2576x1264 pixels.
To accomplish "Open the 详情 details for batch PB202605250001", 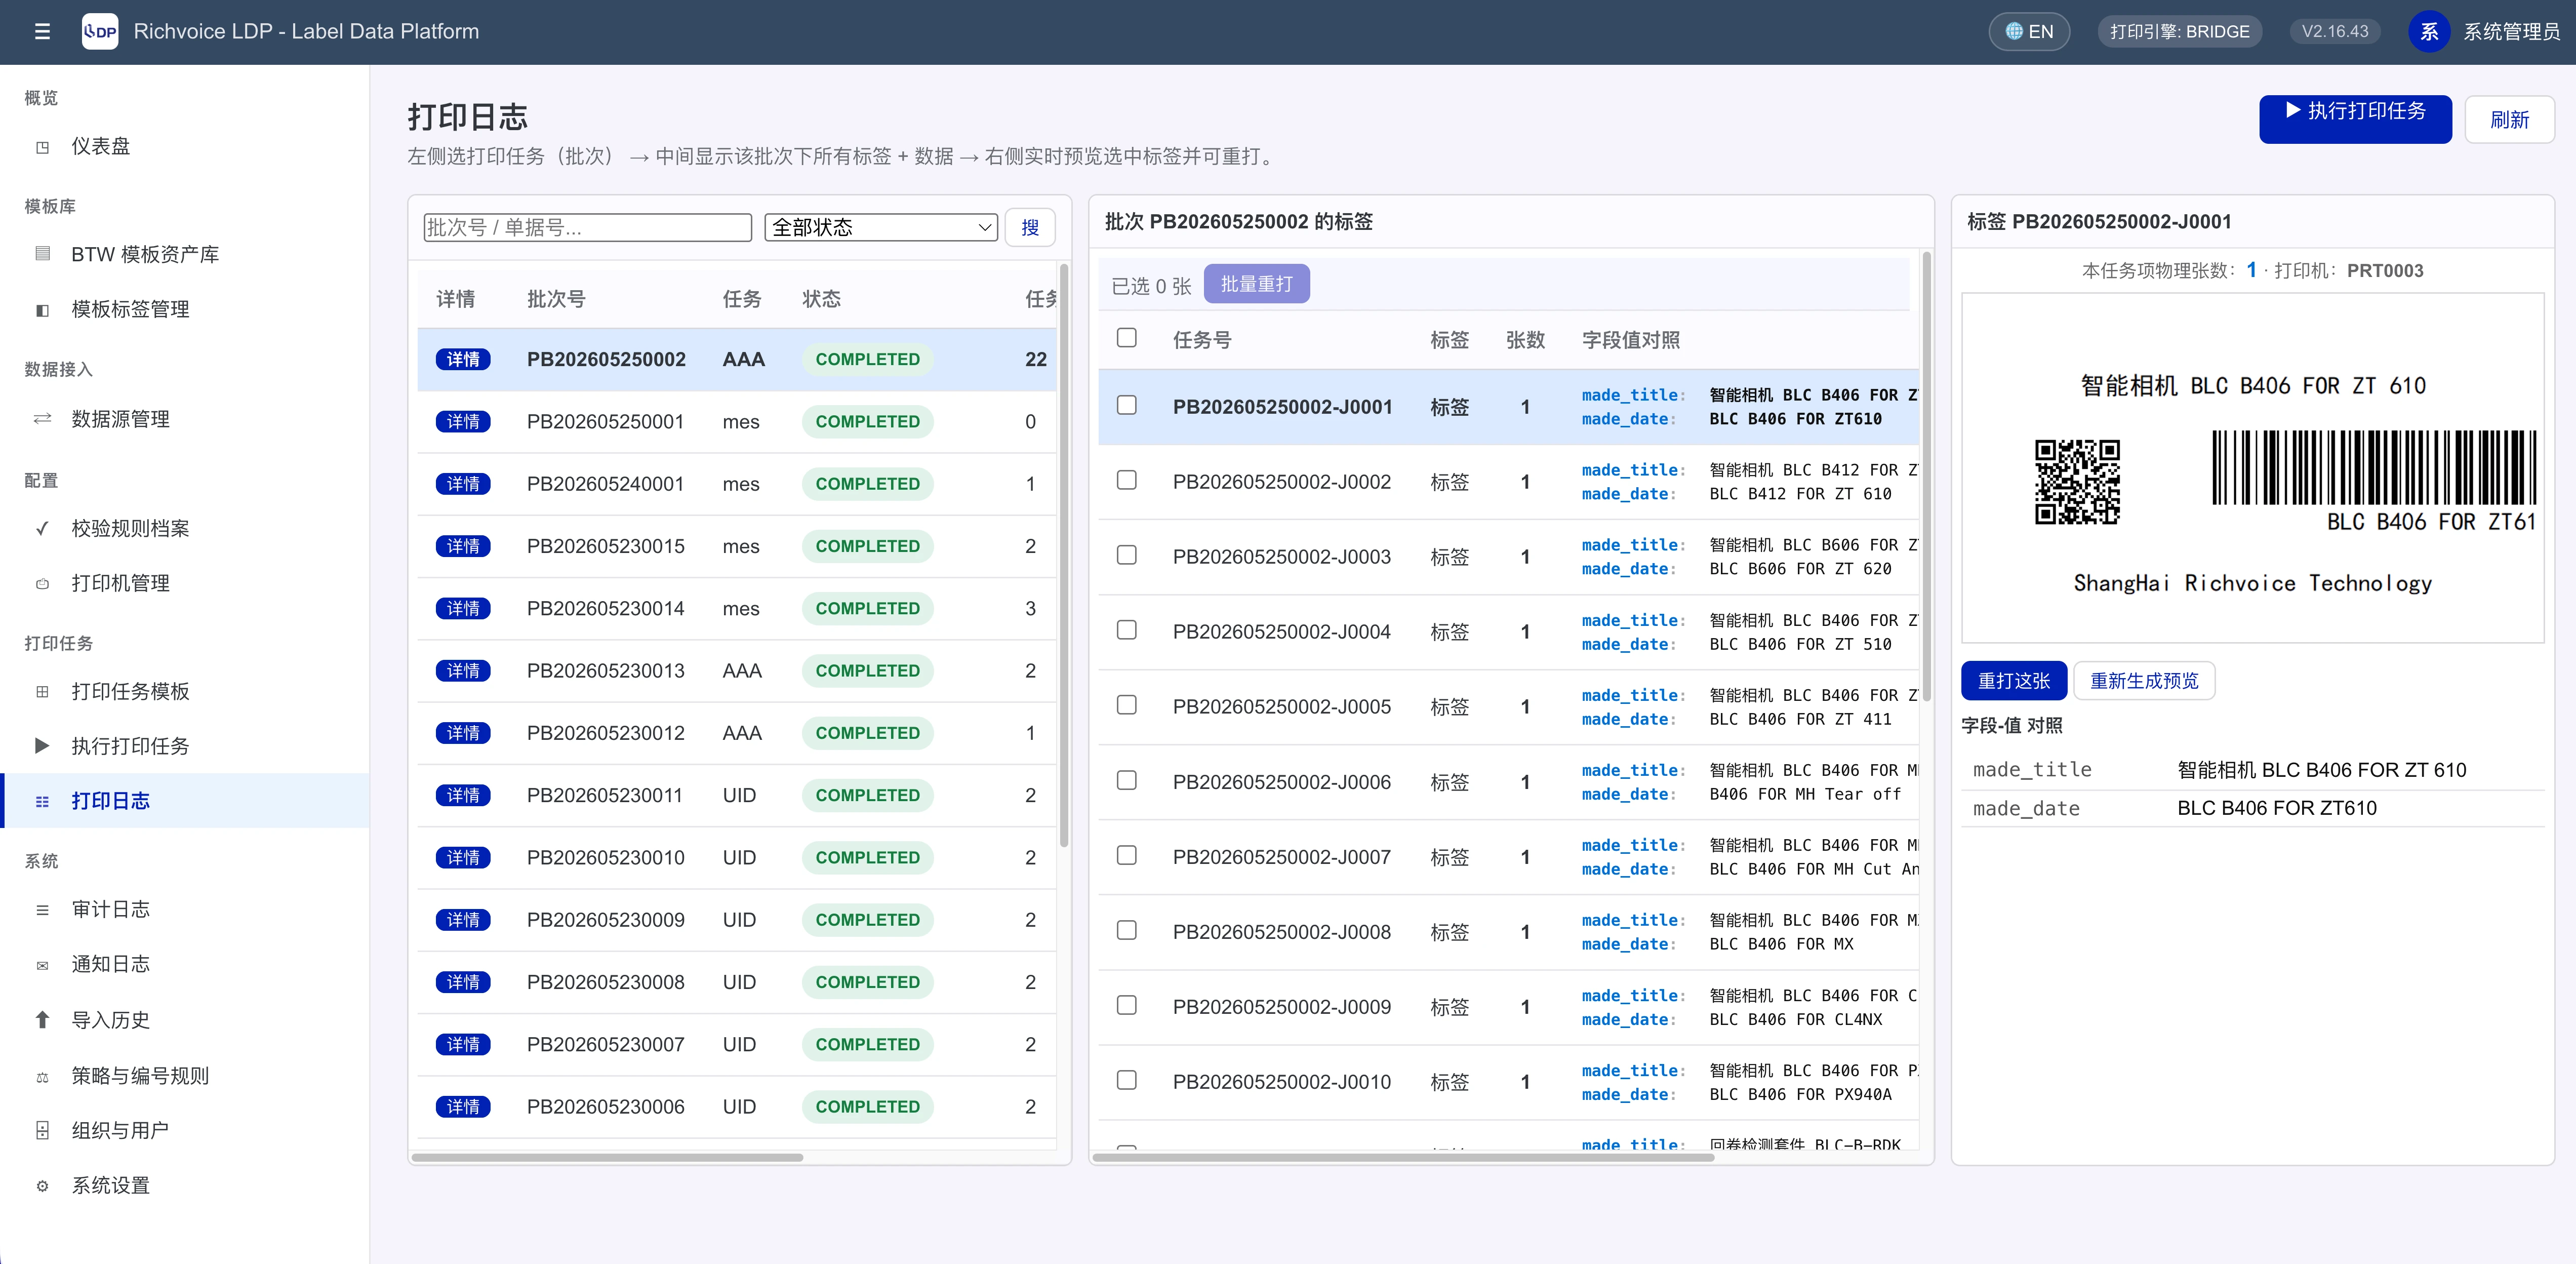I will click(463, 422).
